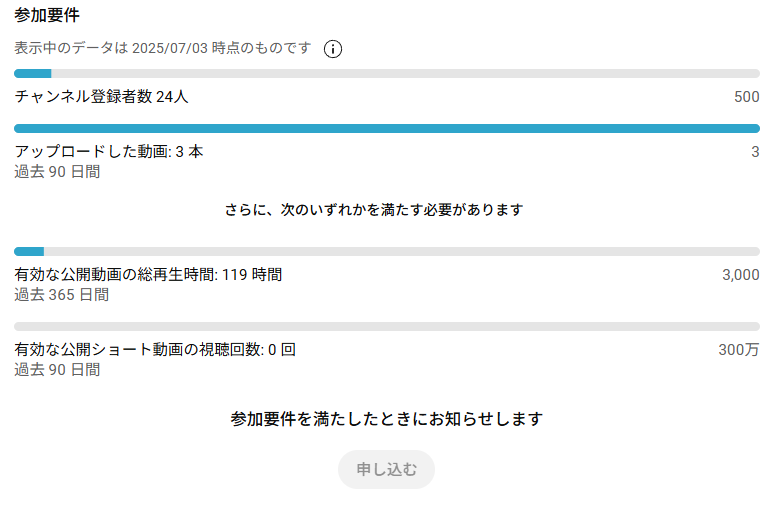Screen dimensions: 780x517
Task: Click the 過去 365 日間 period text
Action: click(x=62, y=295)
